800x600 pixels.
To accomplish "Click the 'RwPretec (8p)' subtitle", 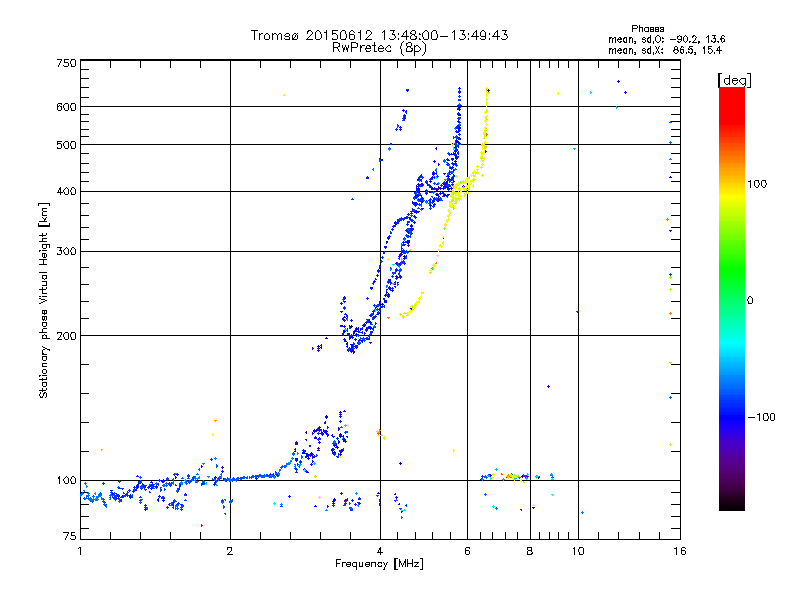I will (379, 48).
